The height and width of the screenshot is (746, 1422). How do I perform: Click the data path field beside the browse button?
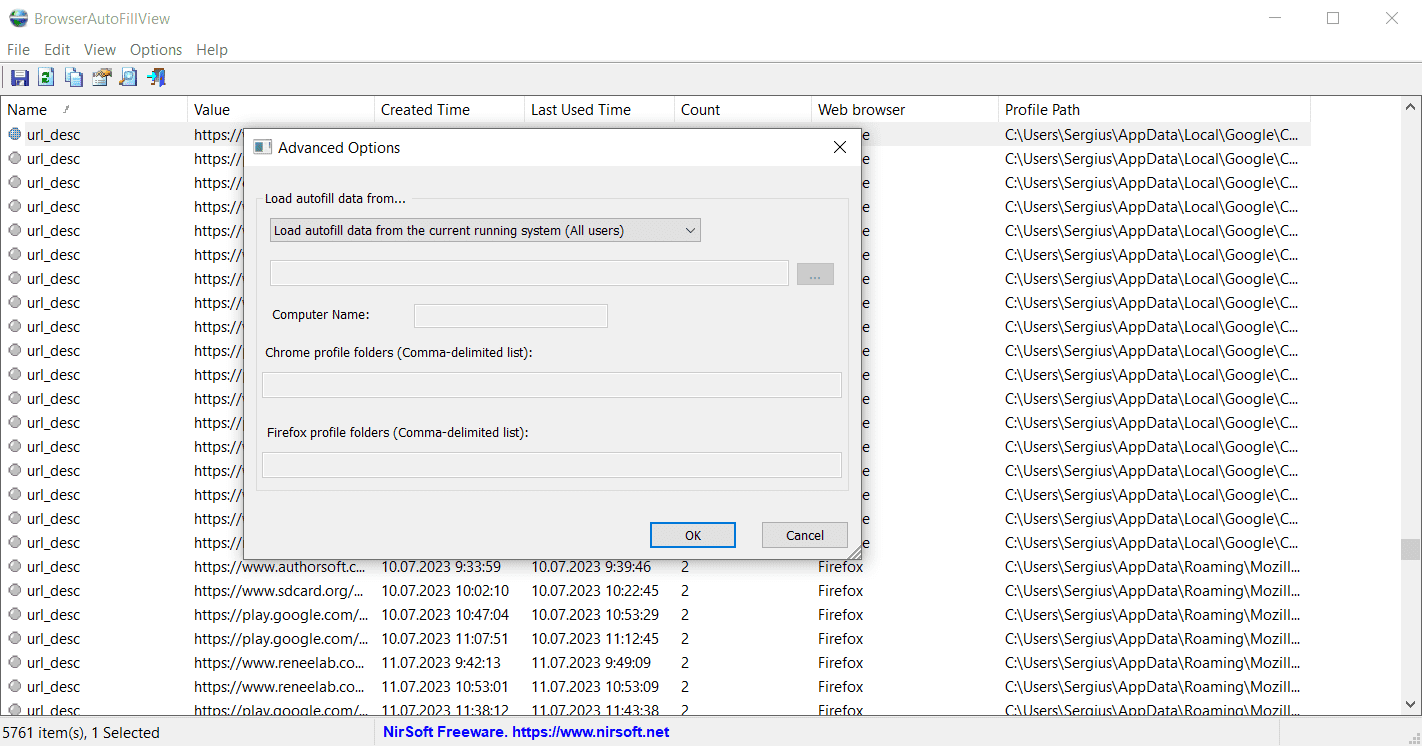click(x=529, y=273)
